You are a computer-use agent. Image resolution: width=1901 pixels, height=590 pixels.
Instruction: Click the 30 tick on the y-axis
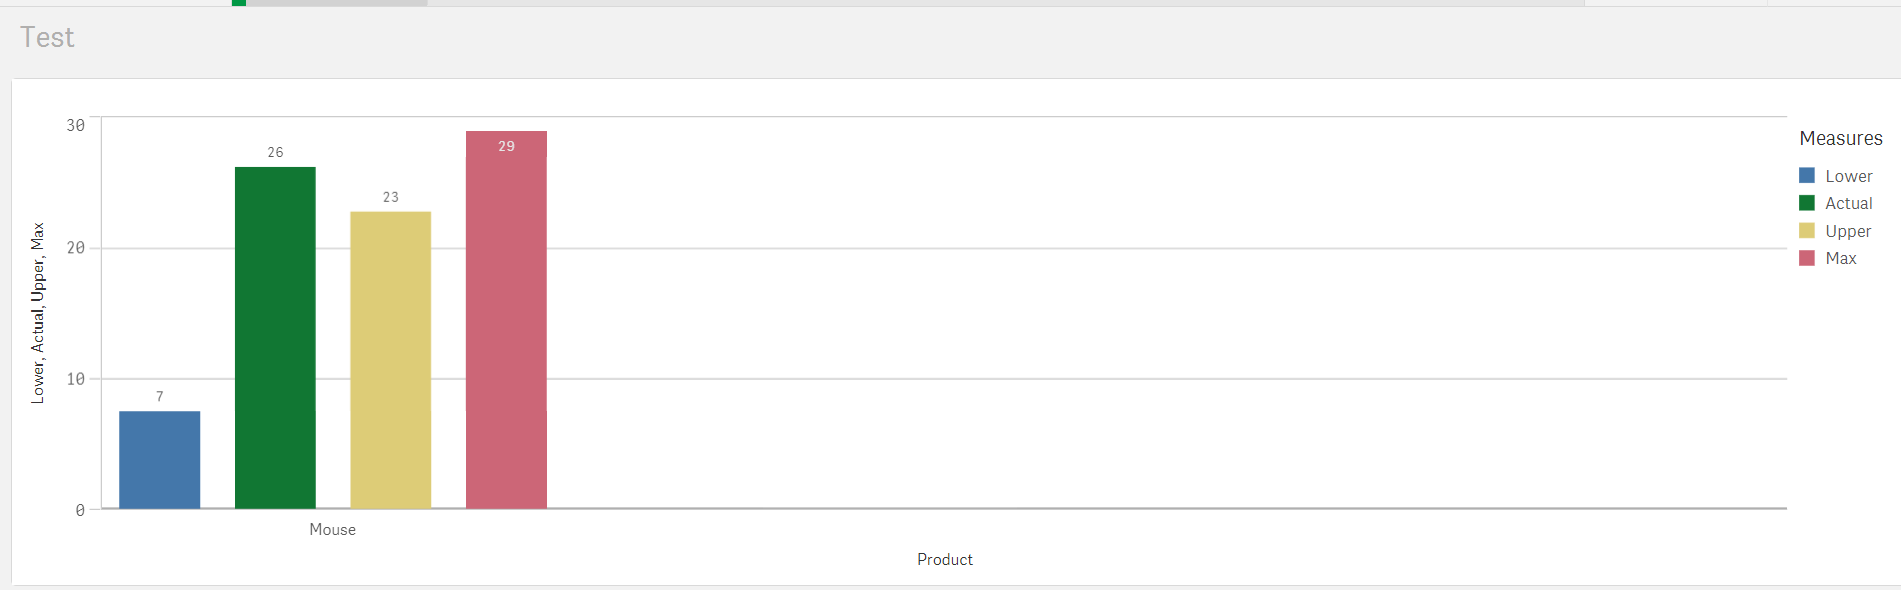pyautogui.click(x=76, y=125)
